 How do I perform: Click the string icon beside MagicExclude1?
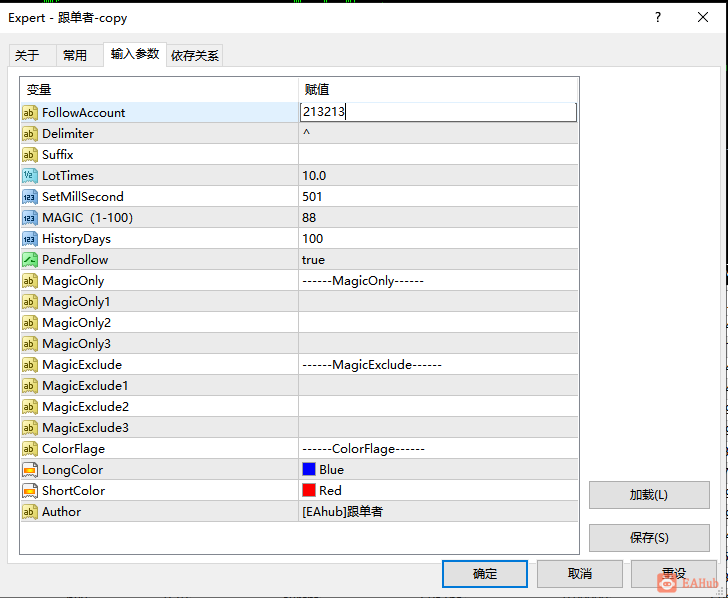click(30, 386)
